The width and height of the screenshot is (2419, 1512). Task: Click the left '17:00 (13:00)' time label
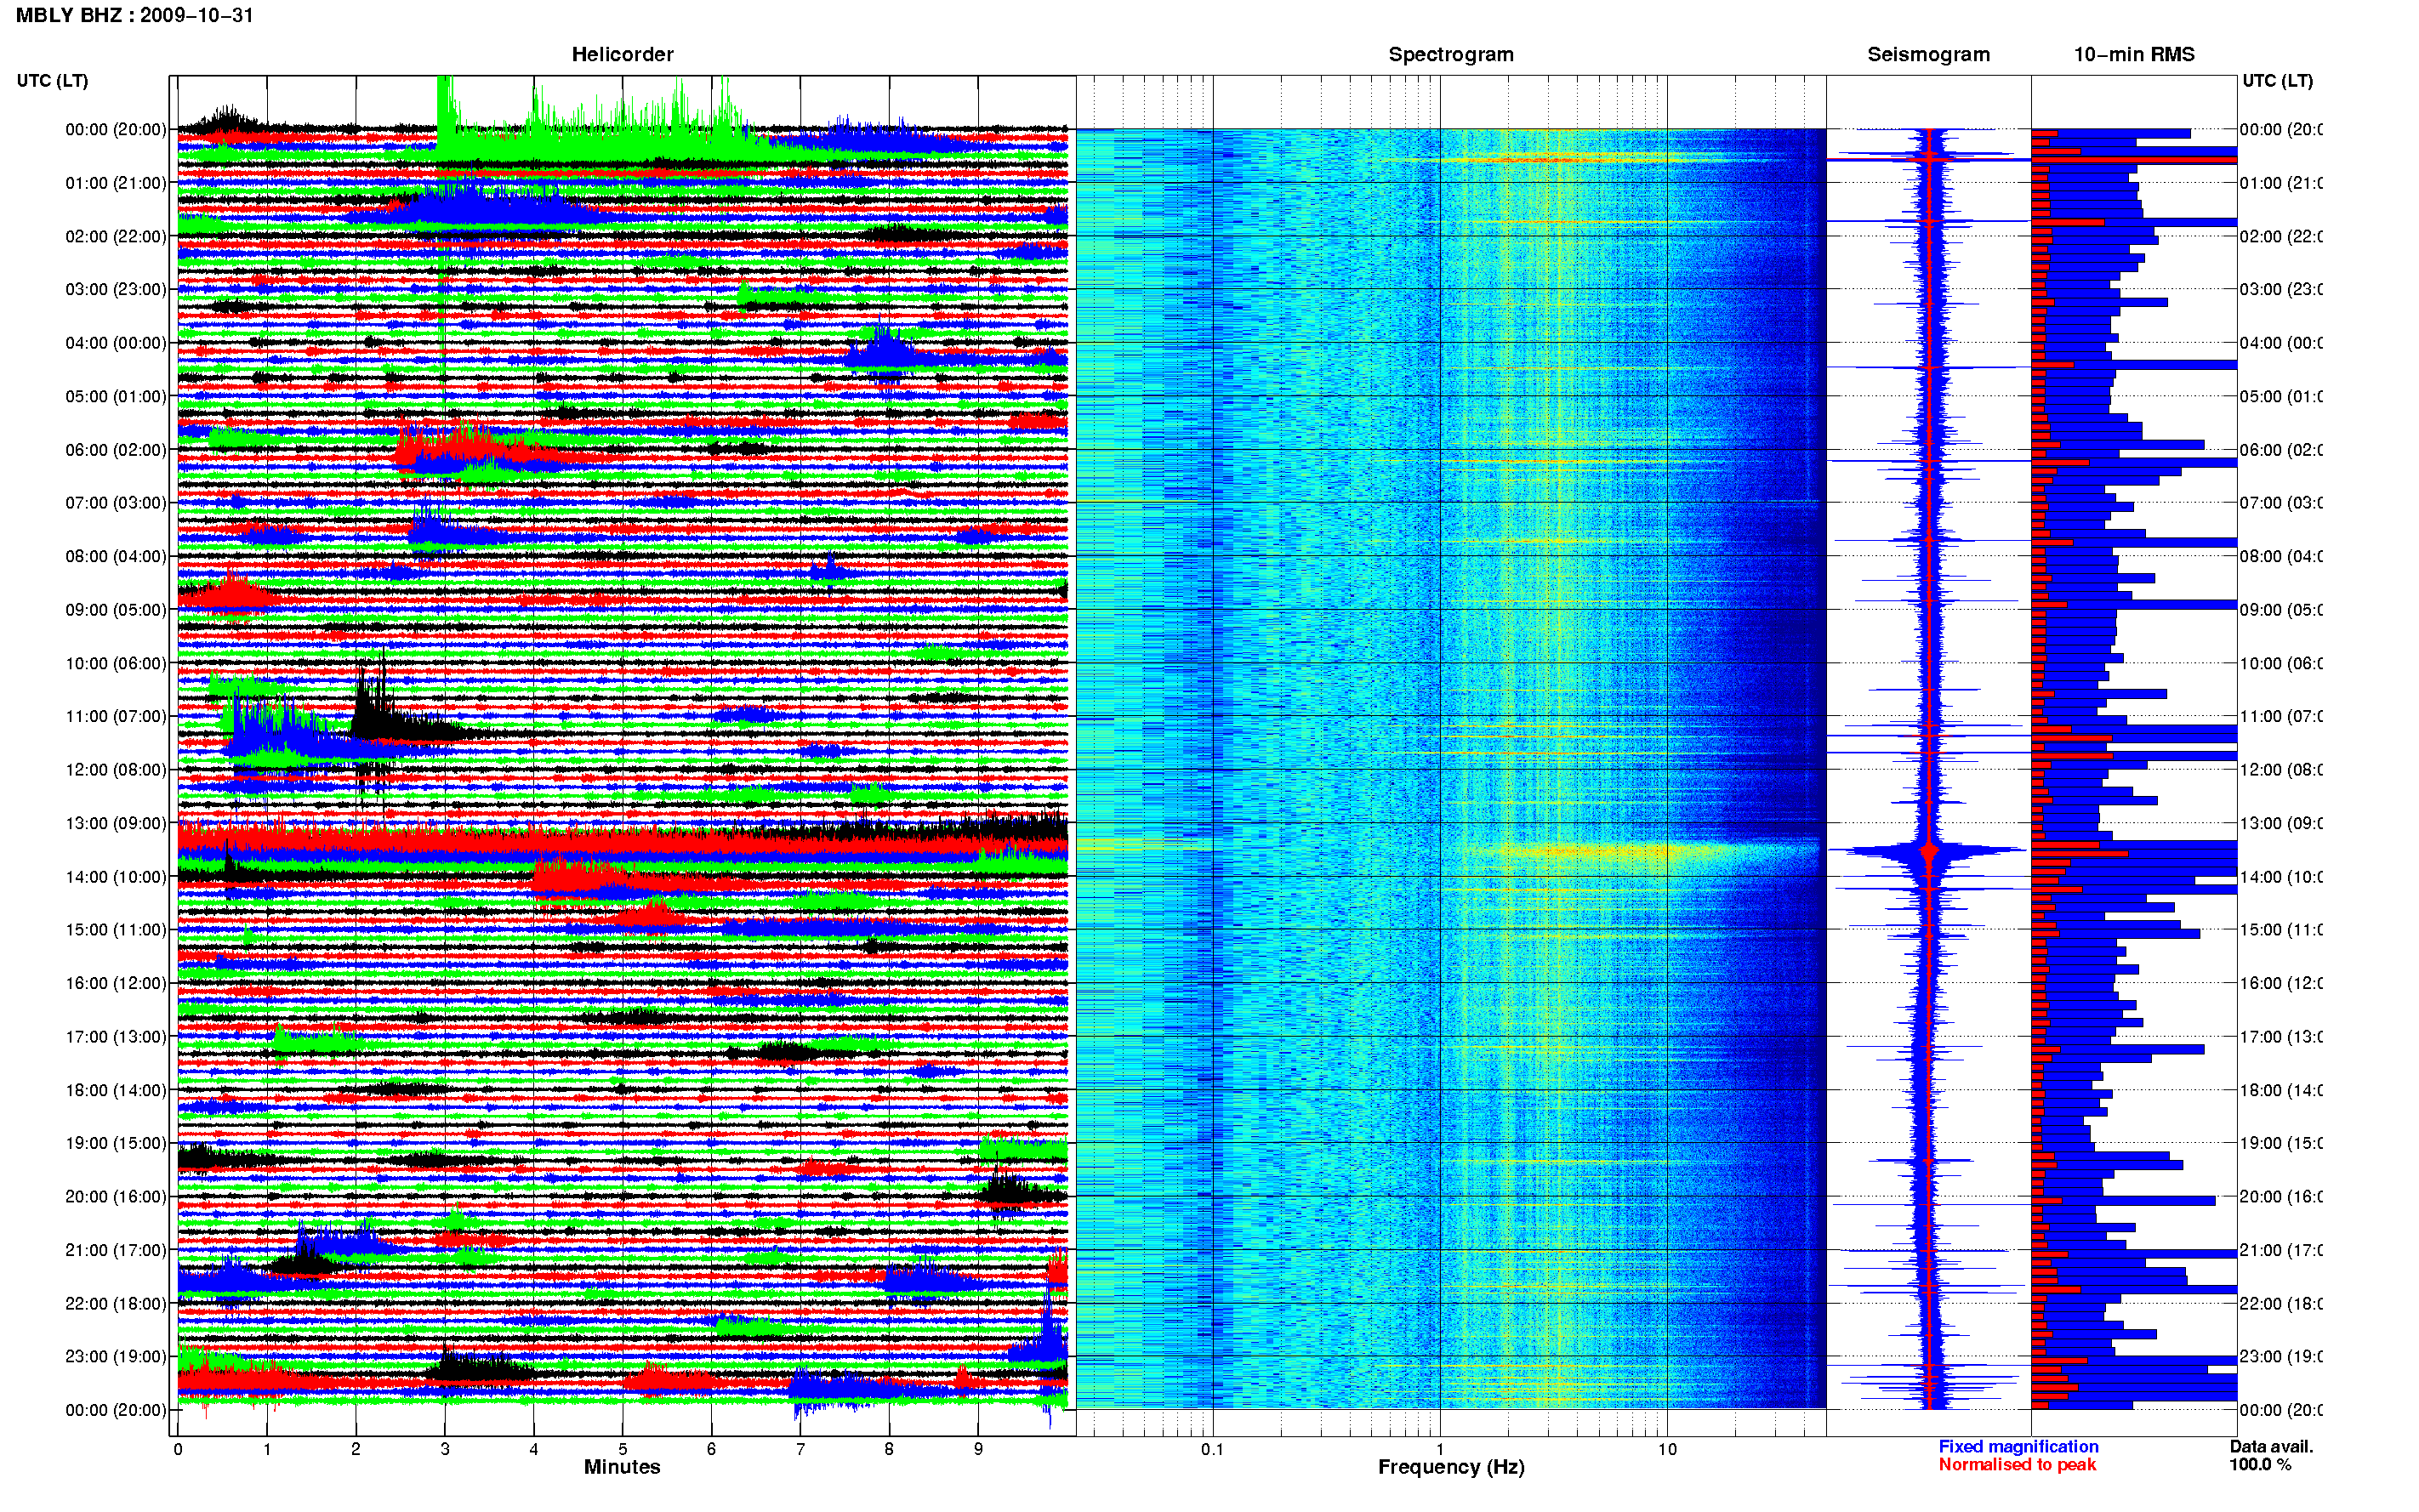click(x=116, y=1037)
